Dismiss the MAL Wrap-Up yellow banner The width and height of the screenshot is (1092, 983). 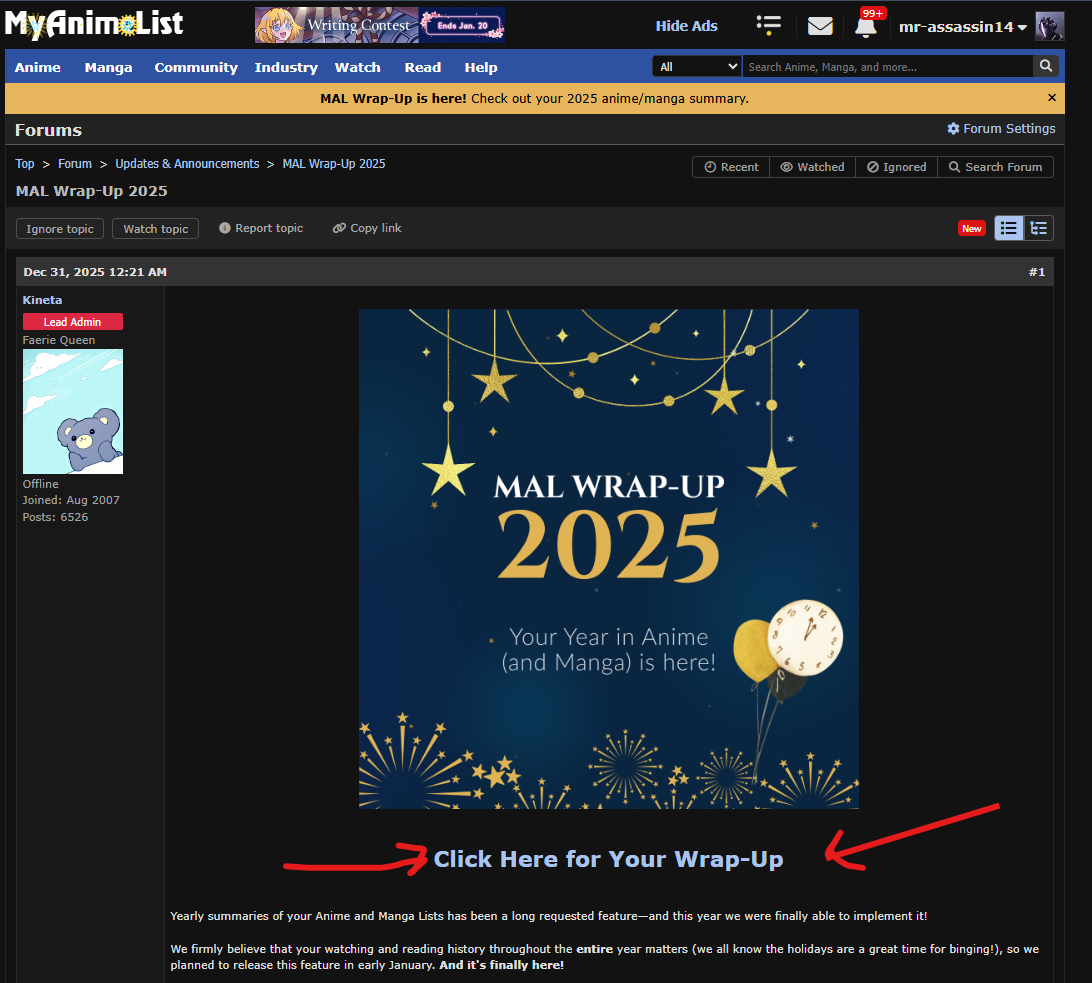point(1052,98)
